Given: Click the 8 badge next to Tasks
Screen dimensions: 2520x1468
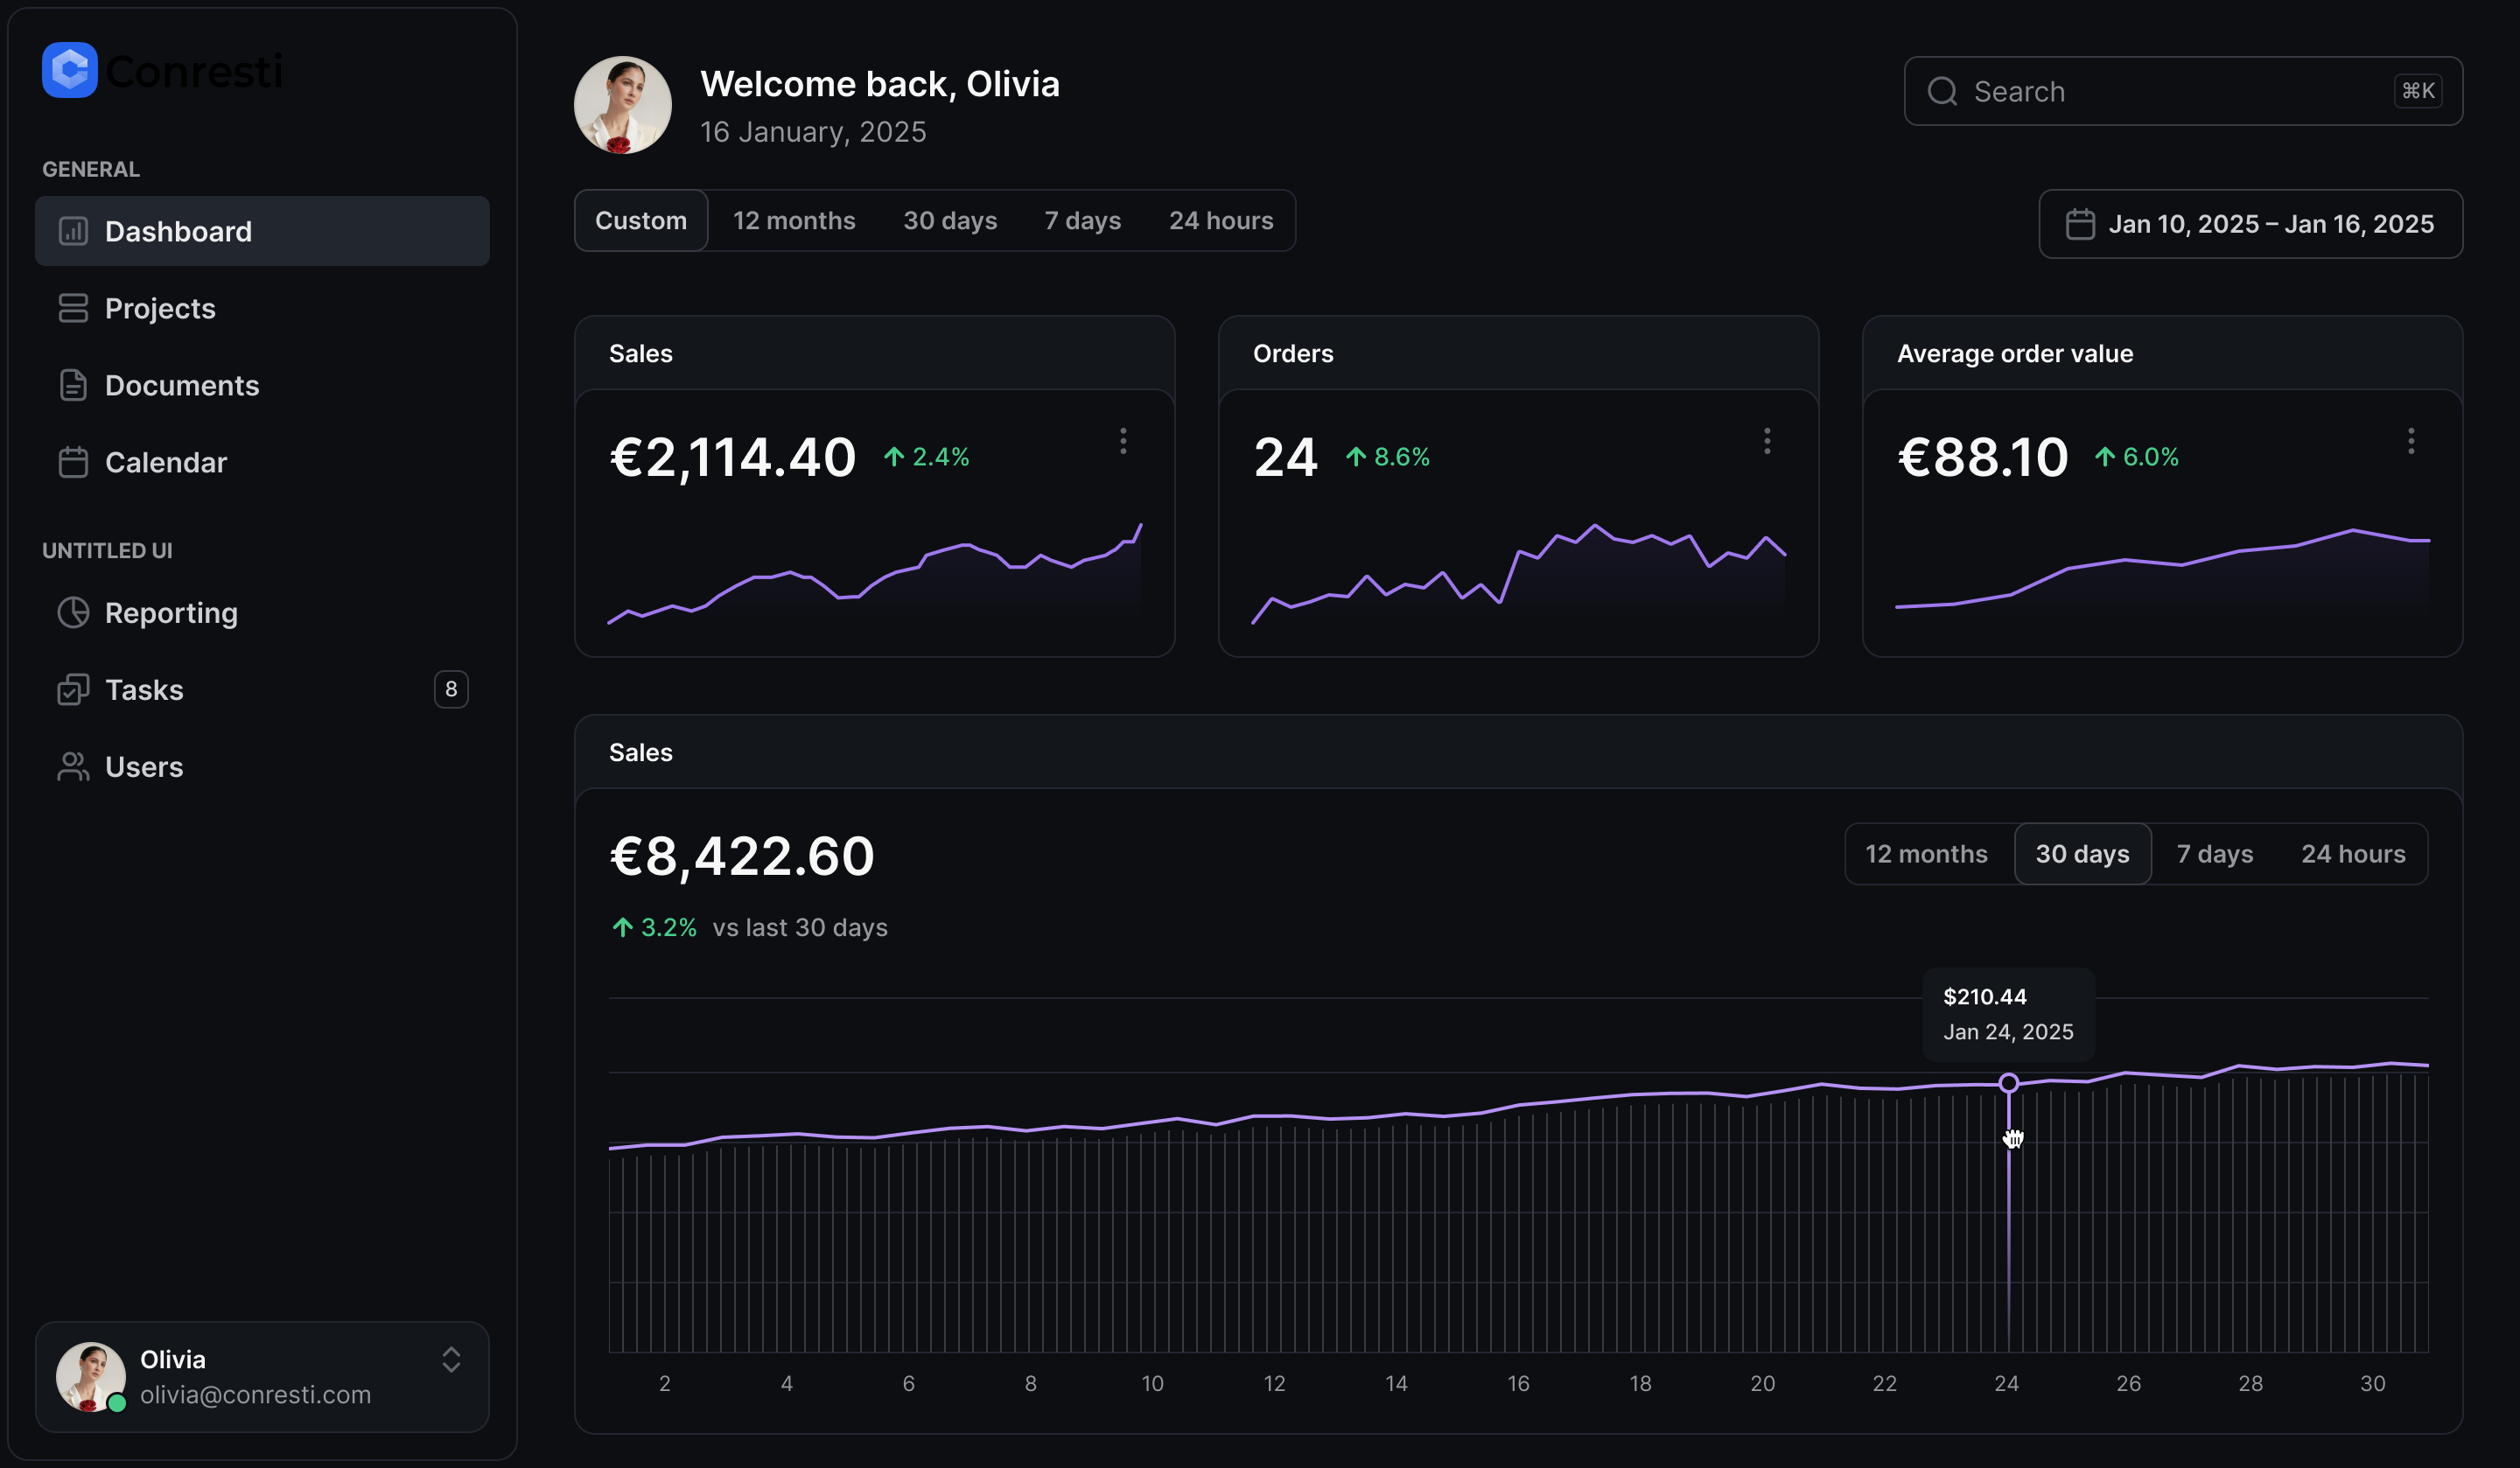Looking at the screenshot, I should pos(451,689).
